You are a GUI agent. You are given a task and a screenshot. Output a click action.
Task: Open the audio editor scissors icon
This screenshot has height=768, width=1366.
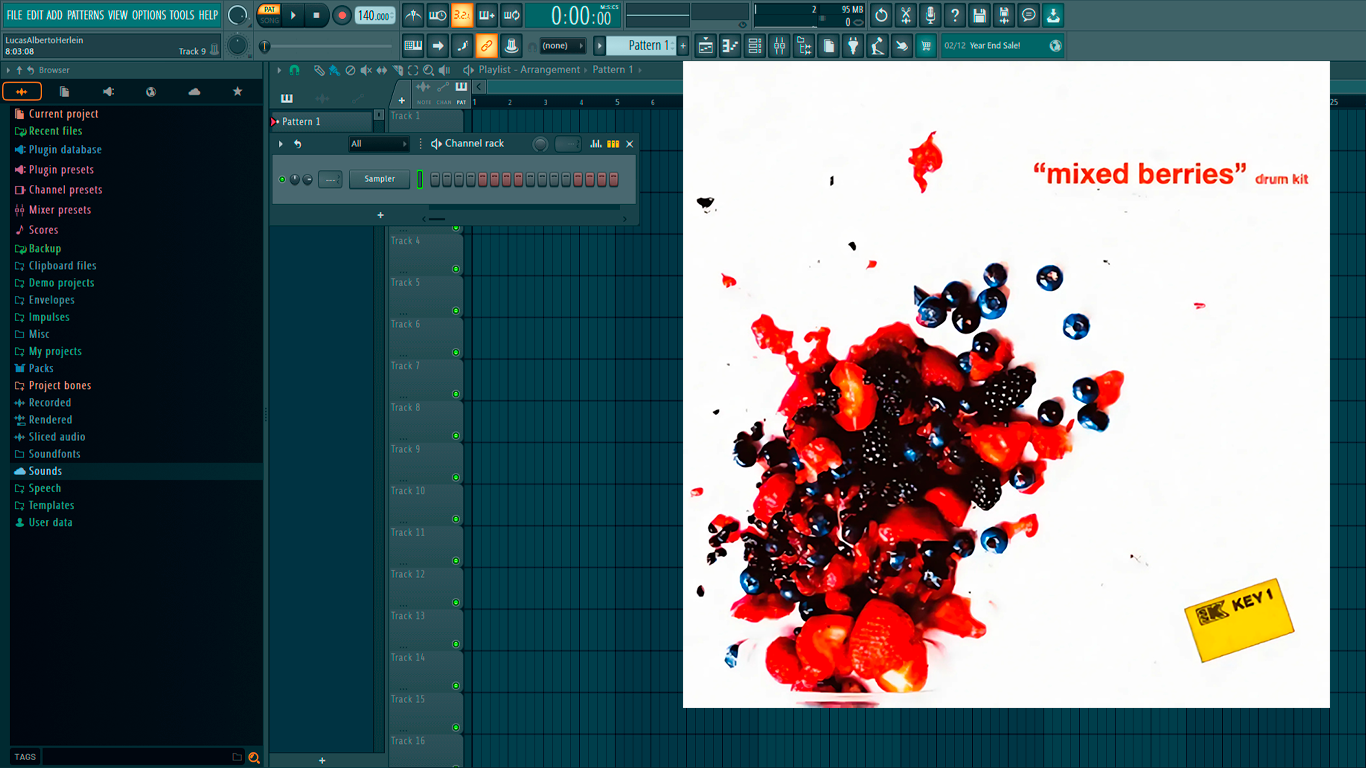pyautogui.click(x=906, y=15)
